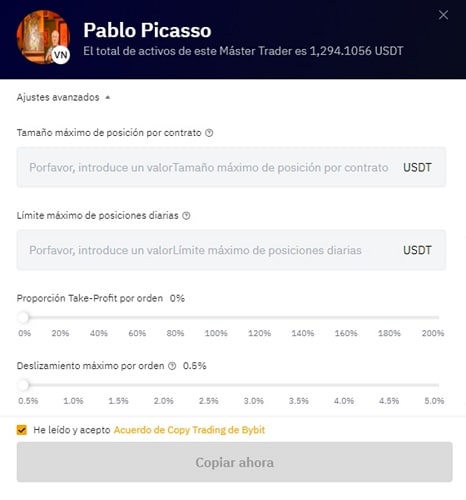Click the Deslizamiento máximo slider handle
The height and width of the screenshot is (500, 466).
pos(24,385)
